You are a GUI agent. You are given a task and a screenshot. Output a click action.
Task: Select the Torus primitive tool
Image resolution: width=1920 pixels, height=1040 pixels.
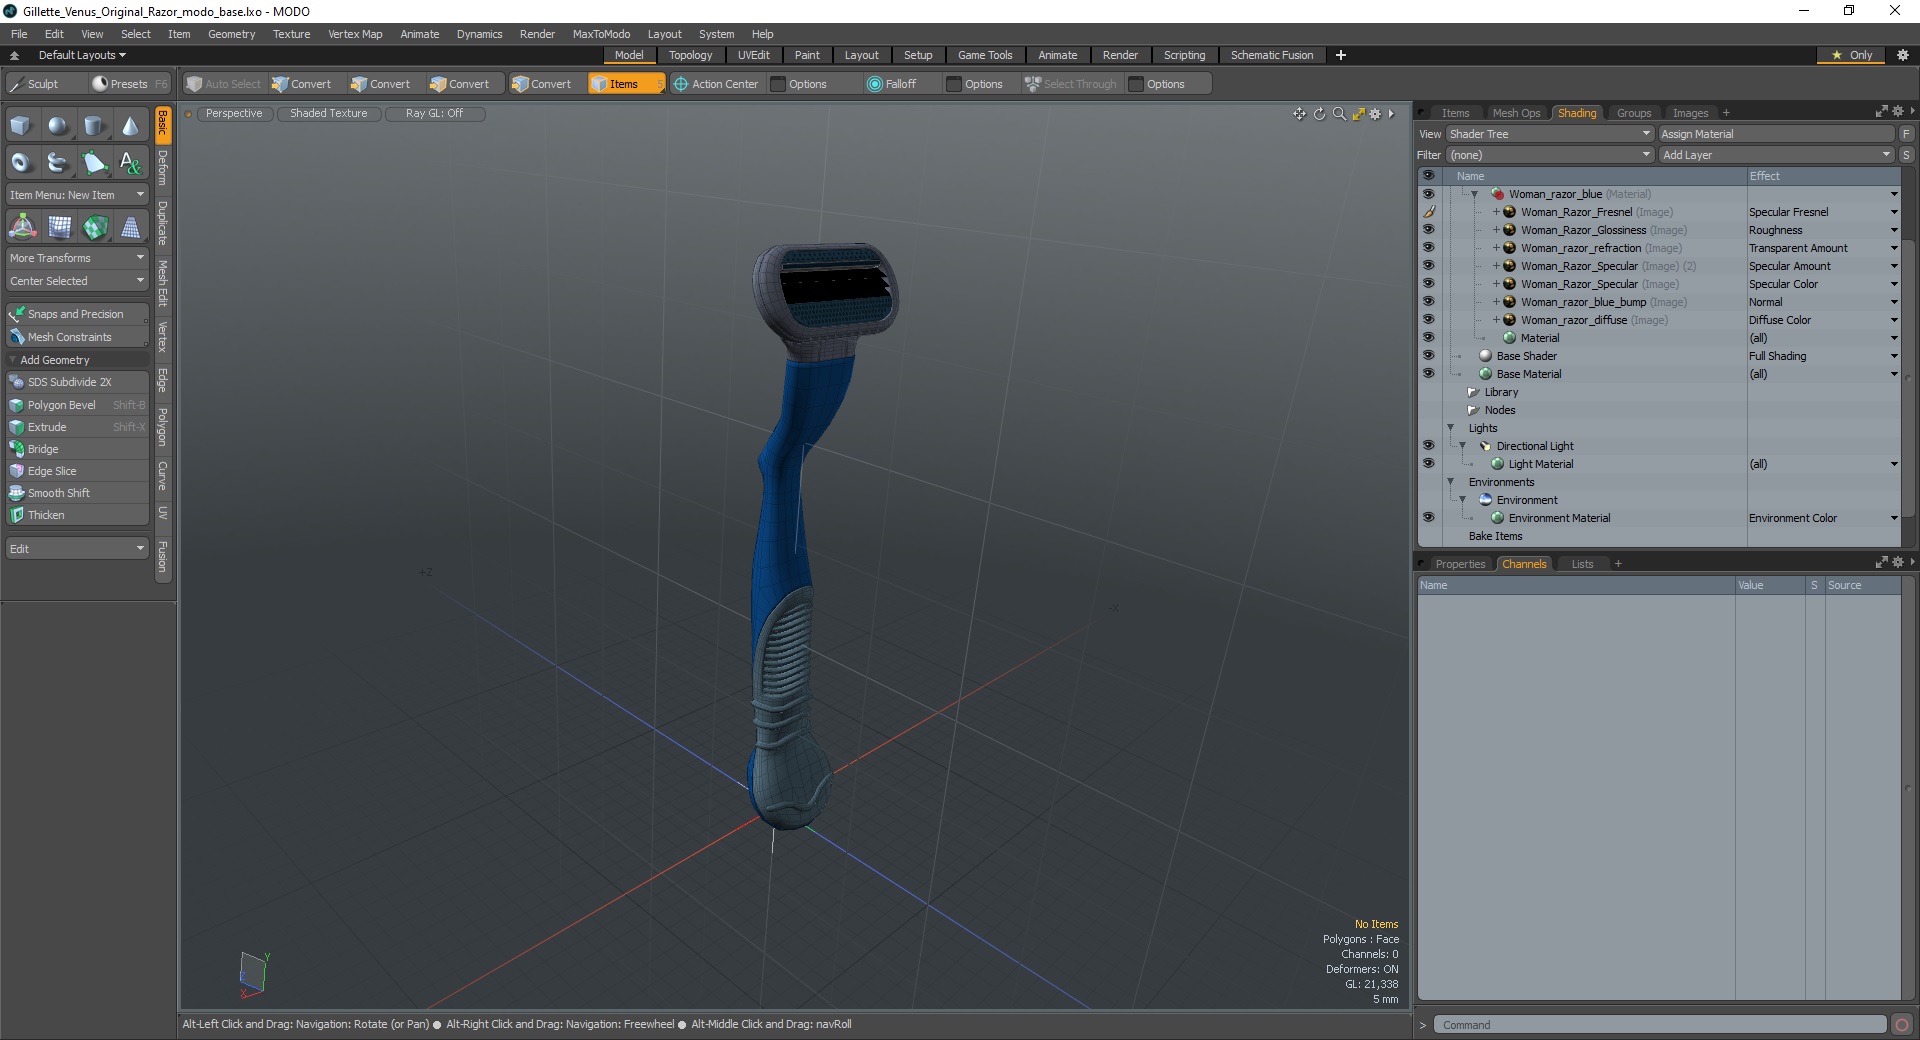22,162
